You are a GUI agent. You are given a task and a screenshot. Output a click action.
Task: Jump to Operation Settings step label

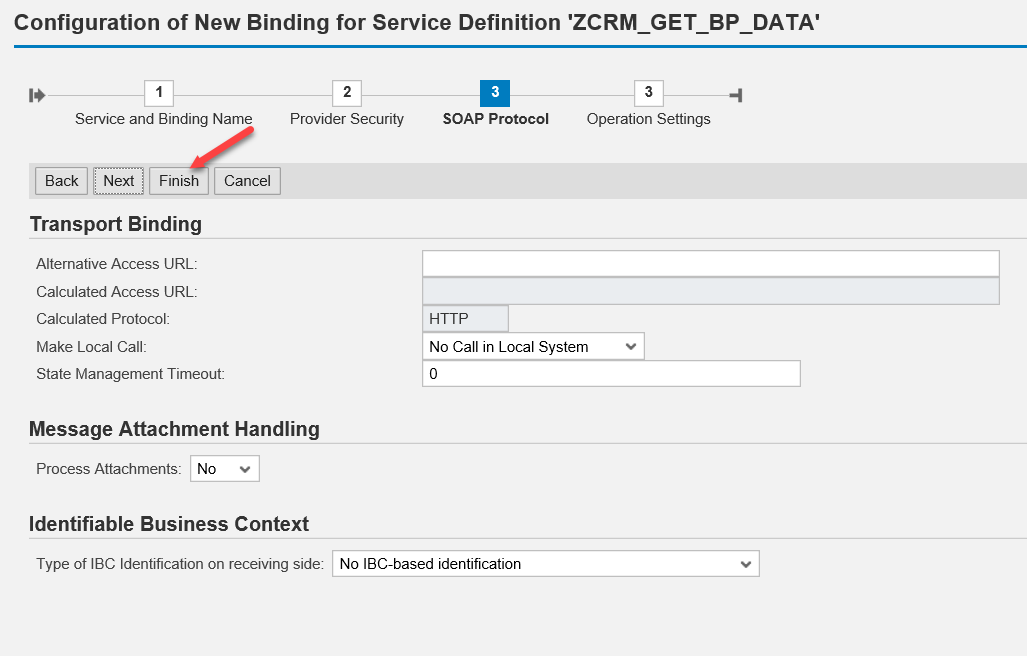tap(648, 119)
